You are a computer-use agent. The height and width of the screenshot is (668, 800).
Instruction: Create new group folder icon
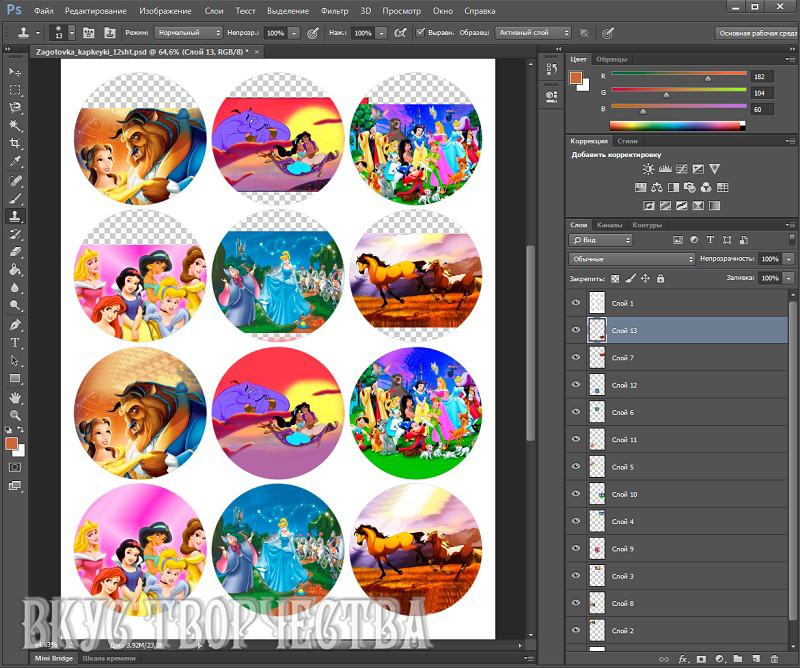point(738,659)
